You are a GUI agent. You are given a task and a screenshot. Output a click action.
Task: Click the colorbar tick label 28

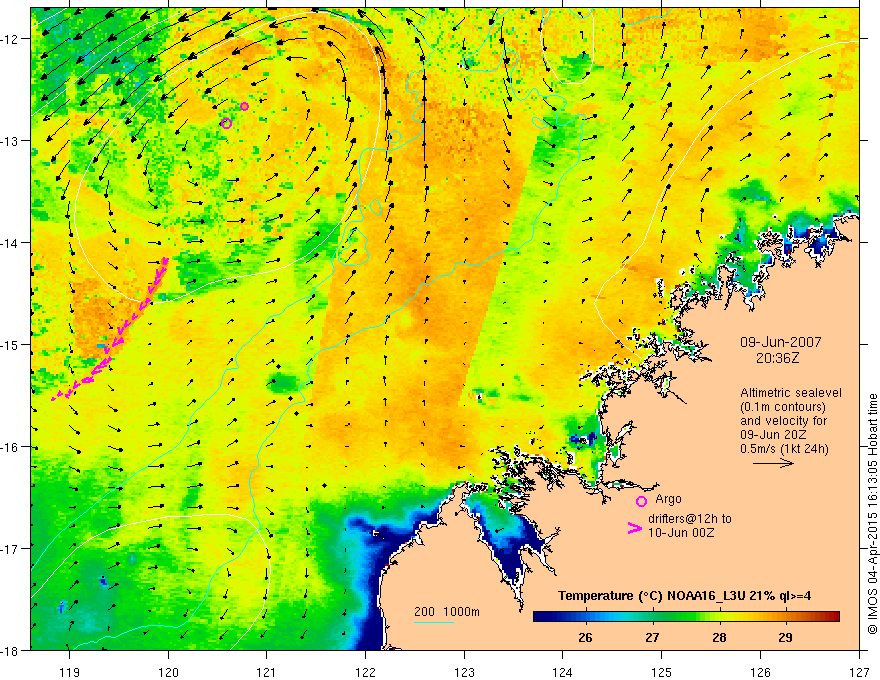719,637
